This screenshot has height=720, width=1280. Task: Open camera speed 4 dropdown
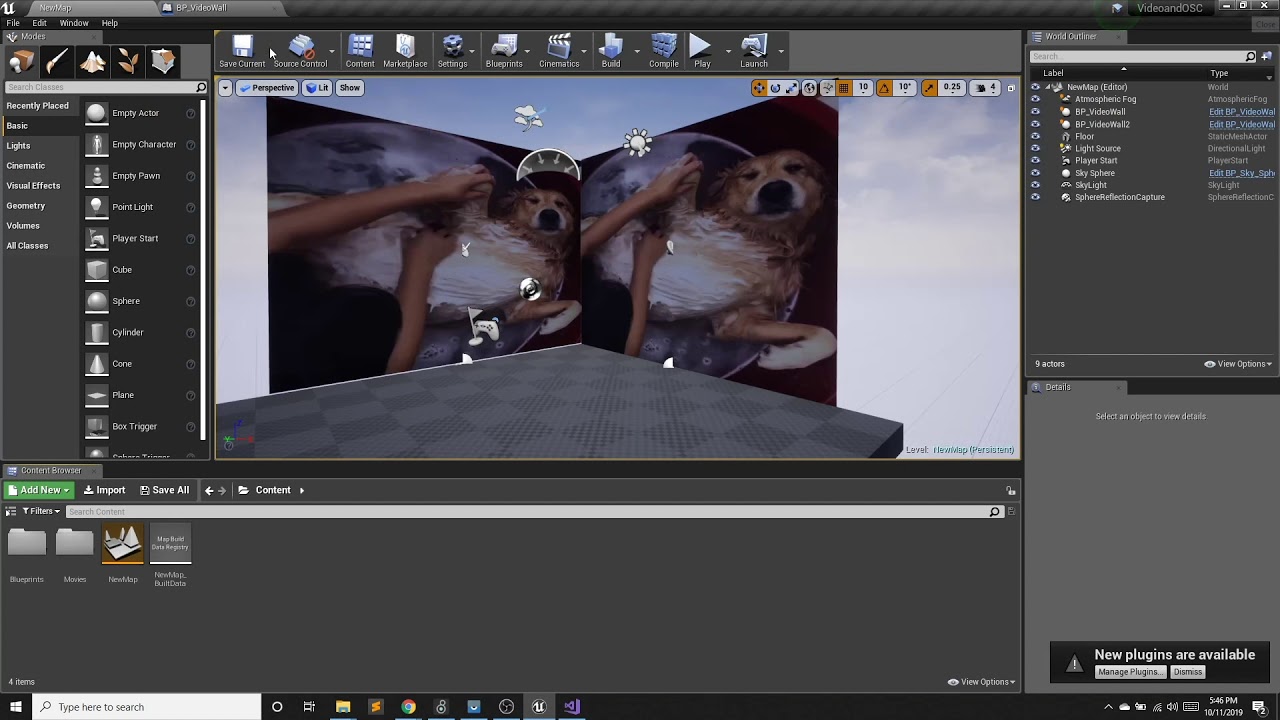(x=985, y=88)
